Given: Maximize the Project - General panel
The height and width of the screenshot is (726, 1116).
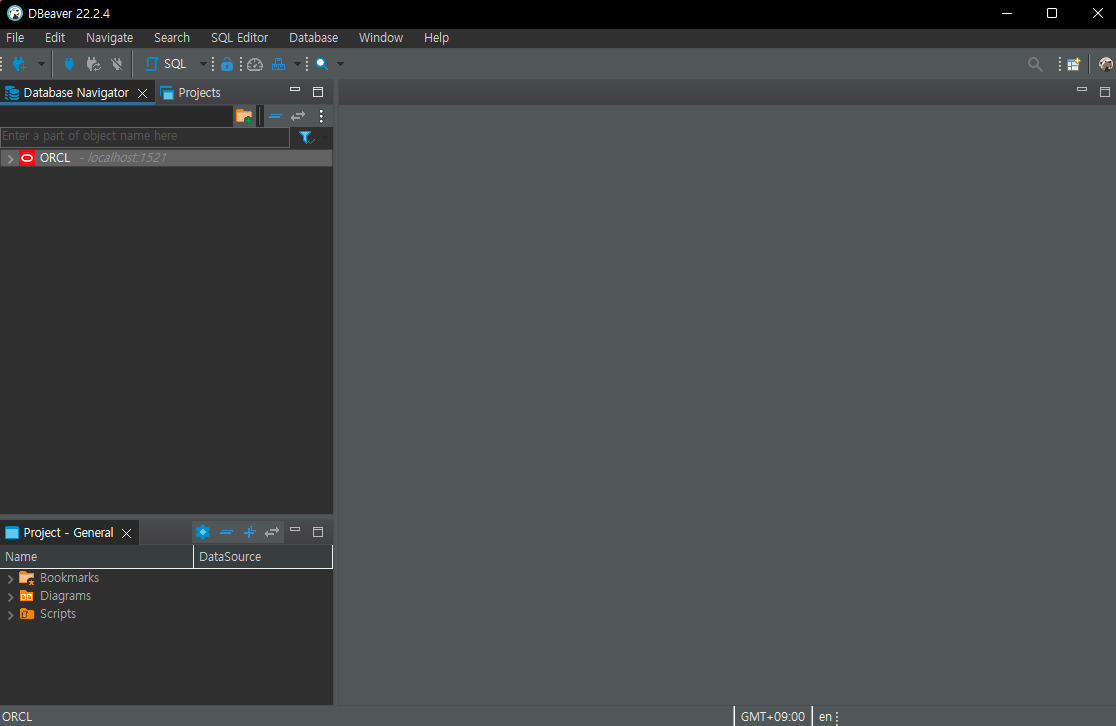Looking at the screenshot, I should click(318, 532).
